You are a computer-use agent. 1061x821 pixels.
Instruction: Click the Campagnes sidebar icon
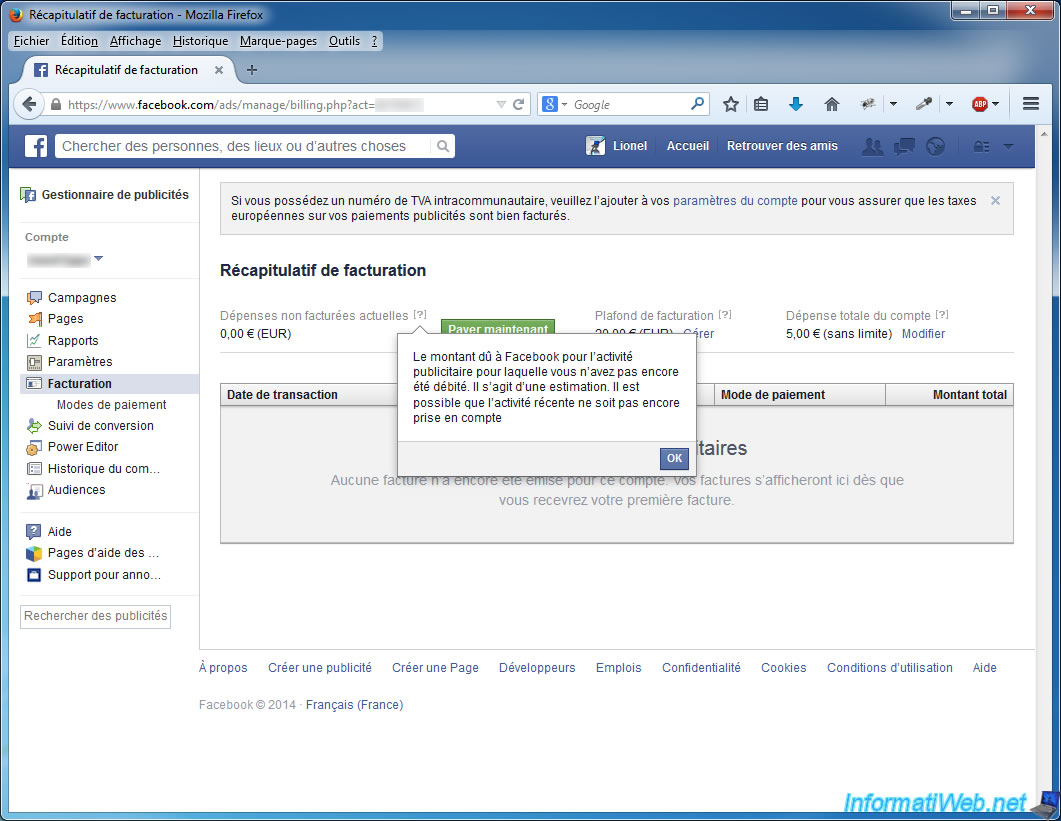click(x=34, y=298)
